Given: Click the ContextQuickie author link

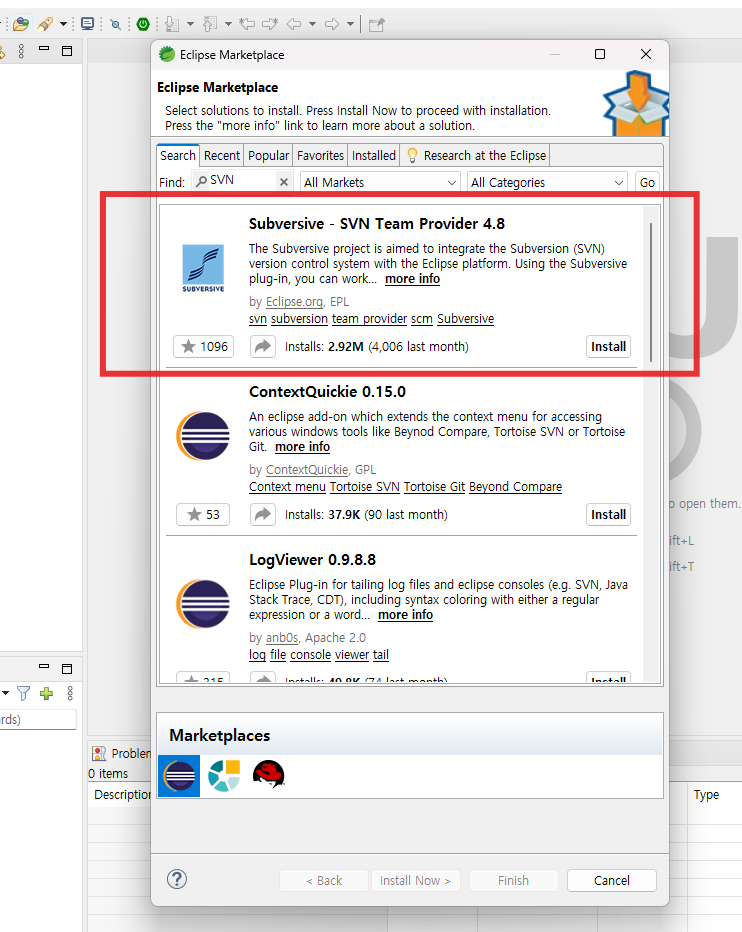Looking at the screenshot, I should [307, 470].
